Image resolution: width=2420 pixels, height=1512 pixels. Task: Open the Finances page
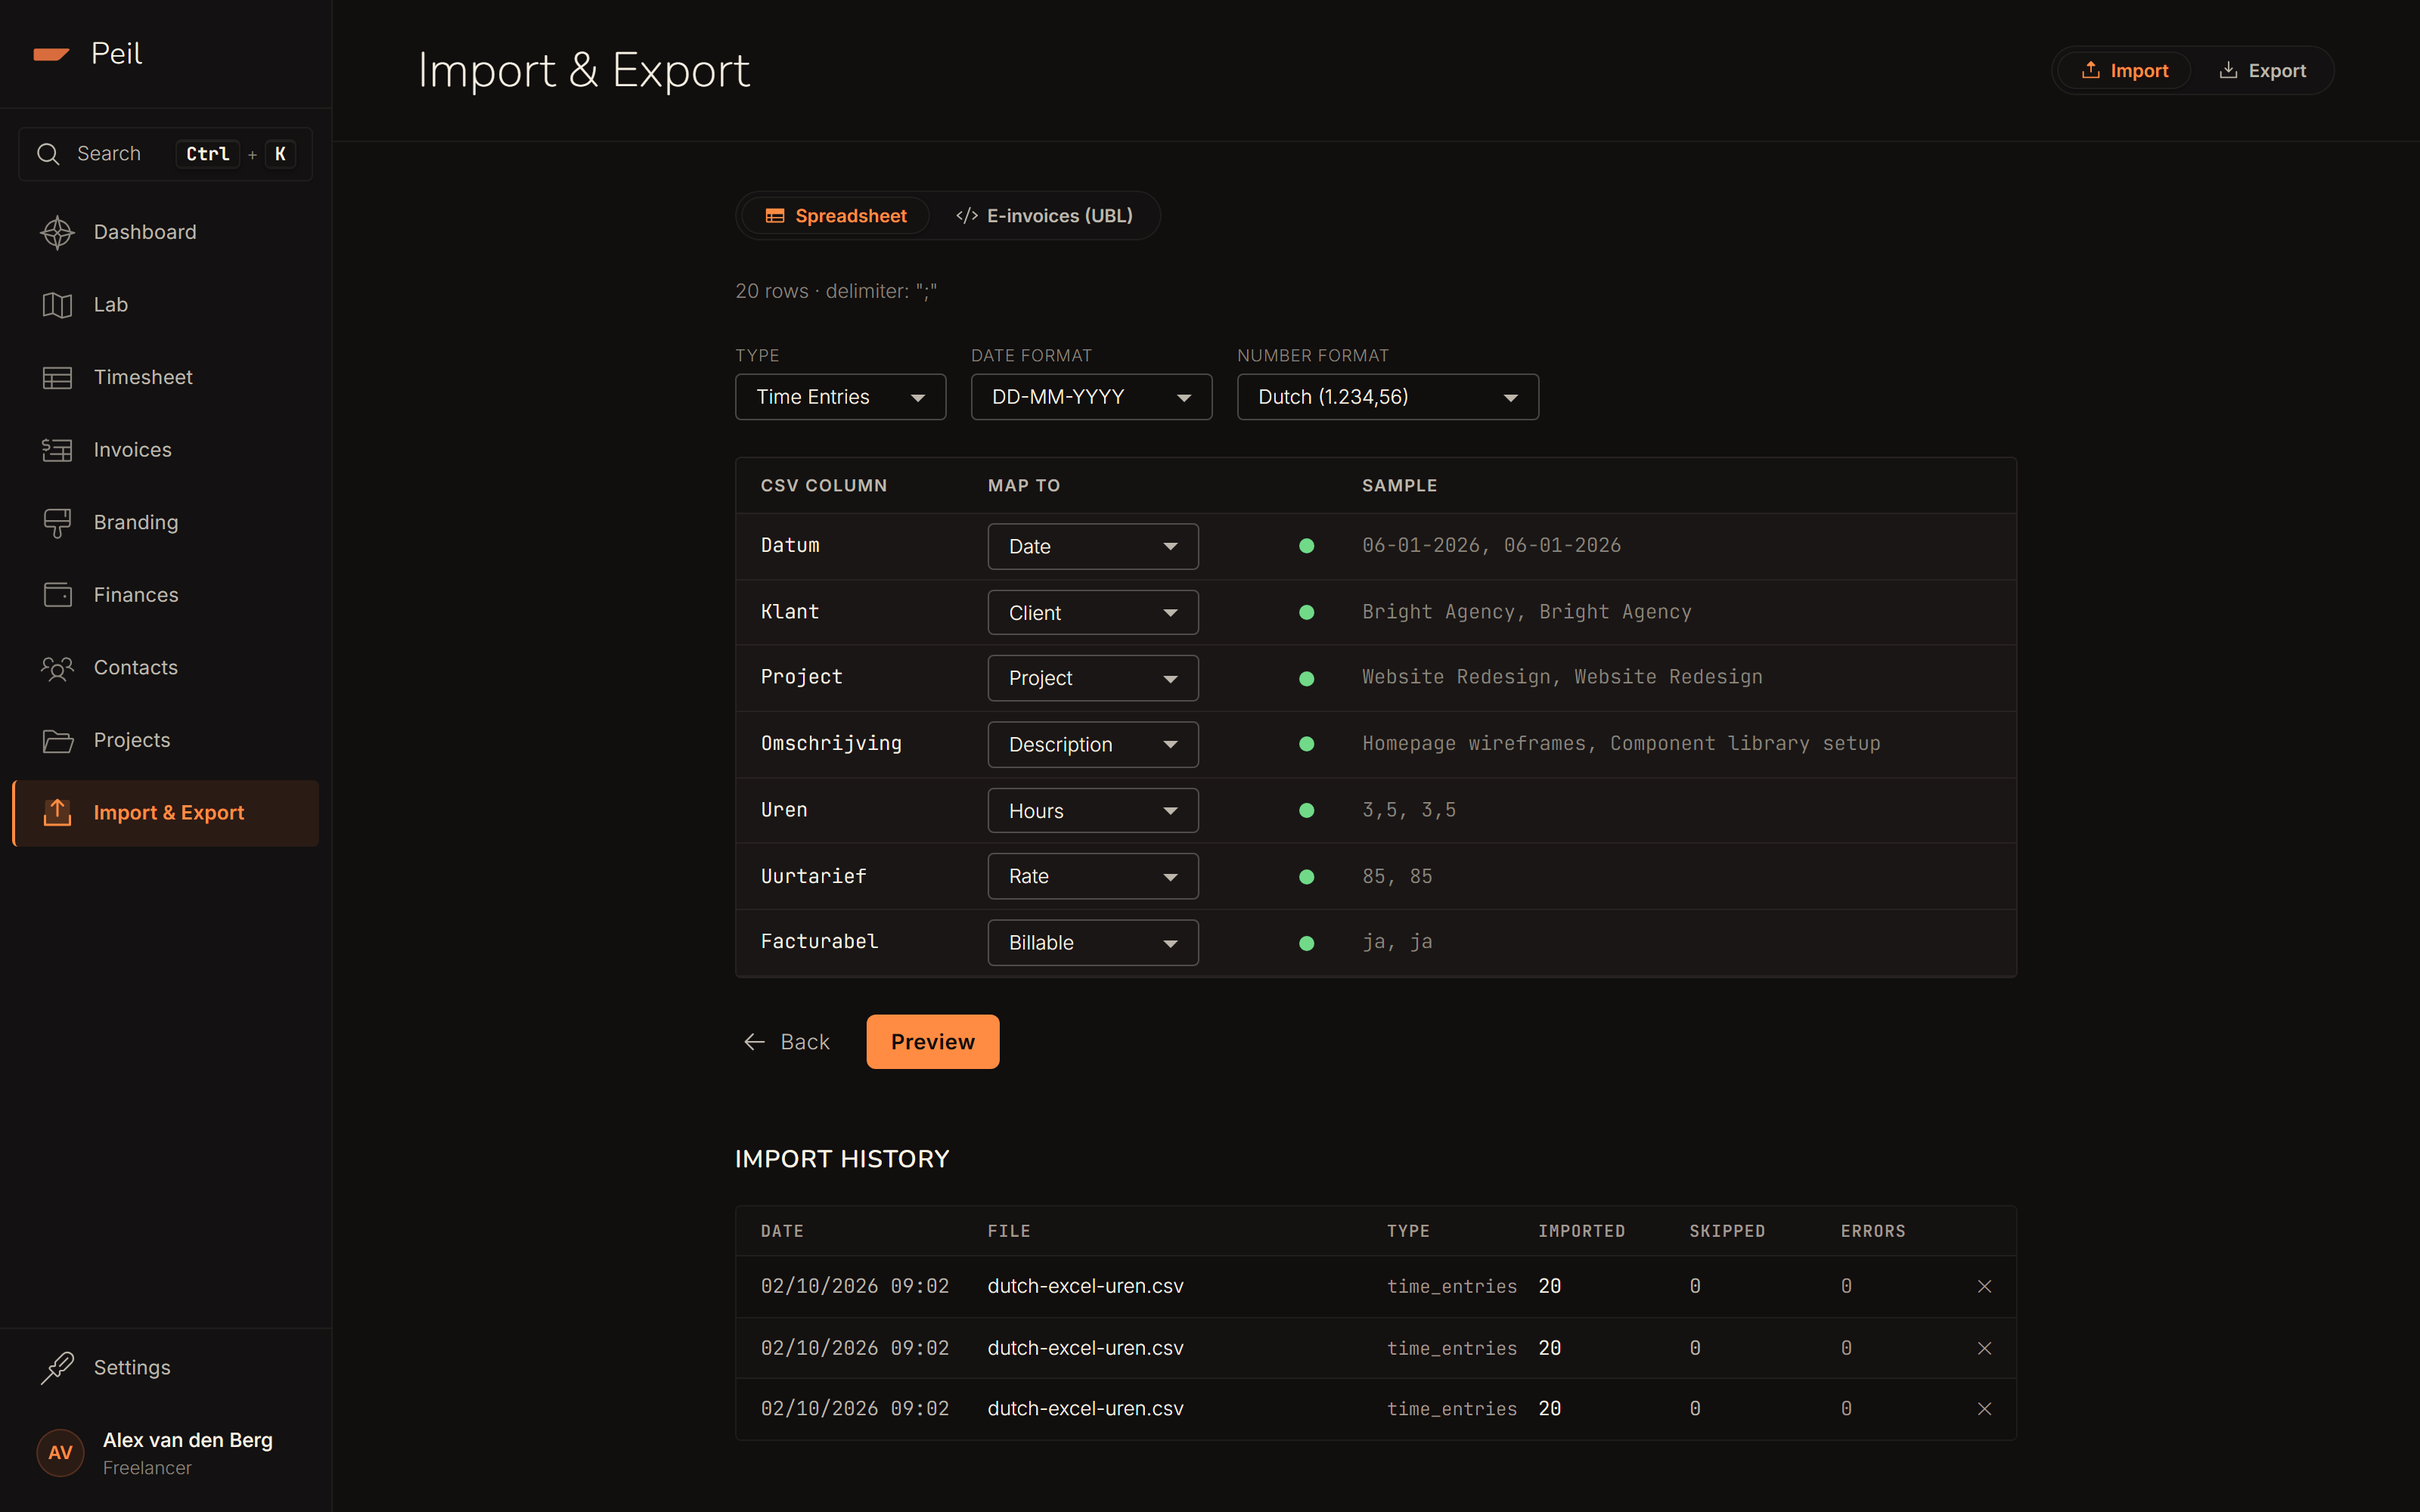[x=165, y=595]
